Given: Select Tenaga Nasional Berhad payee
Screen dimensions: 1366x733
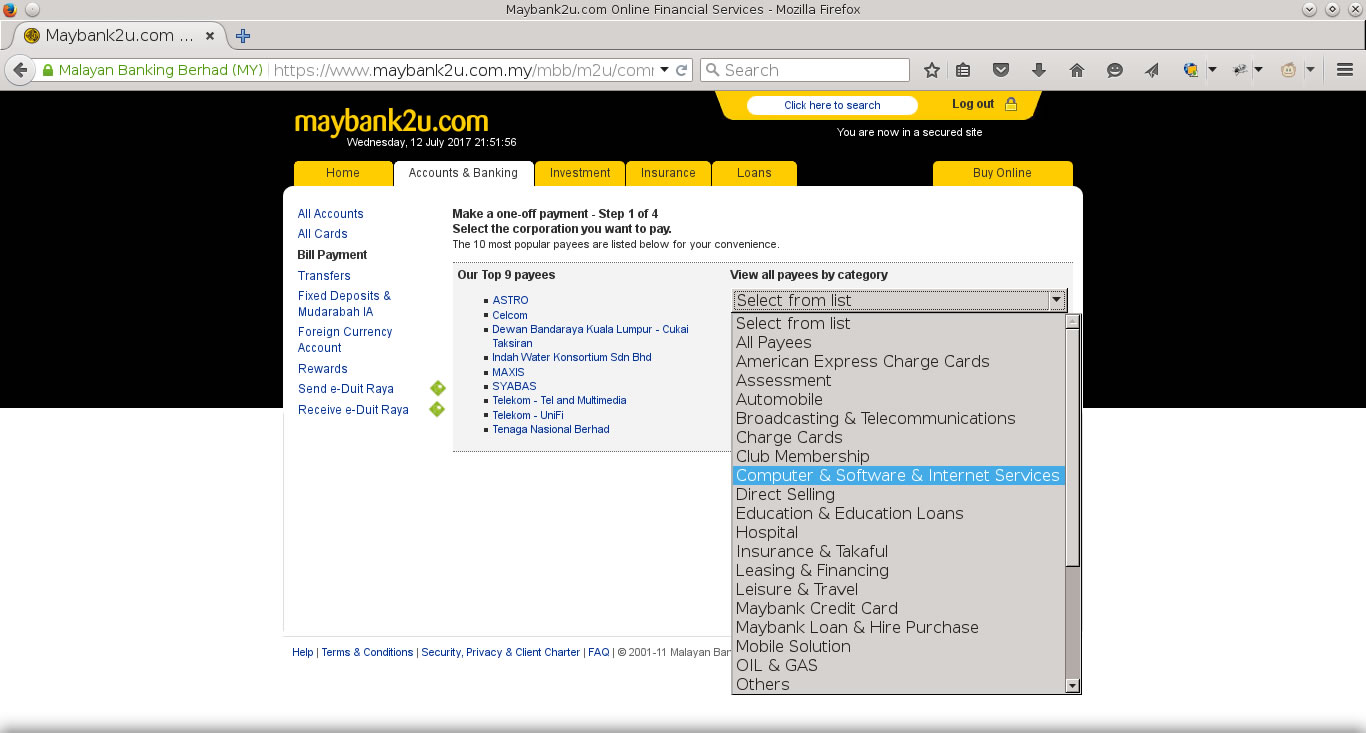Looking at the screenshot, I should click(x=551, y=429).
